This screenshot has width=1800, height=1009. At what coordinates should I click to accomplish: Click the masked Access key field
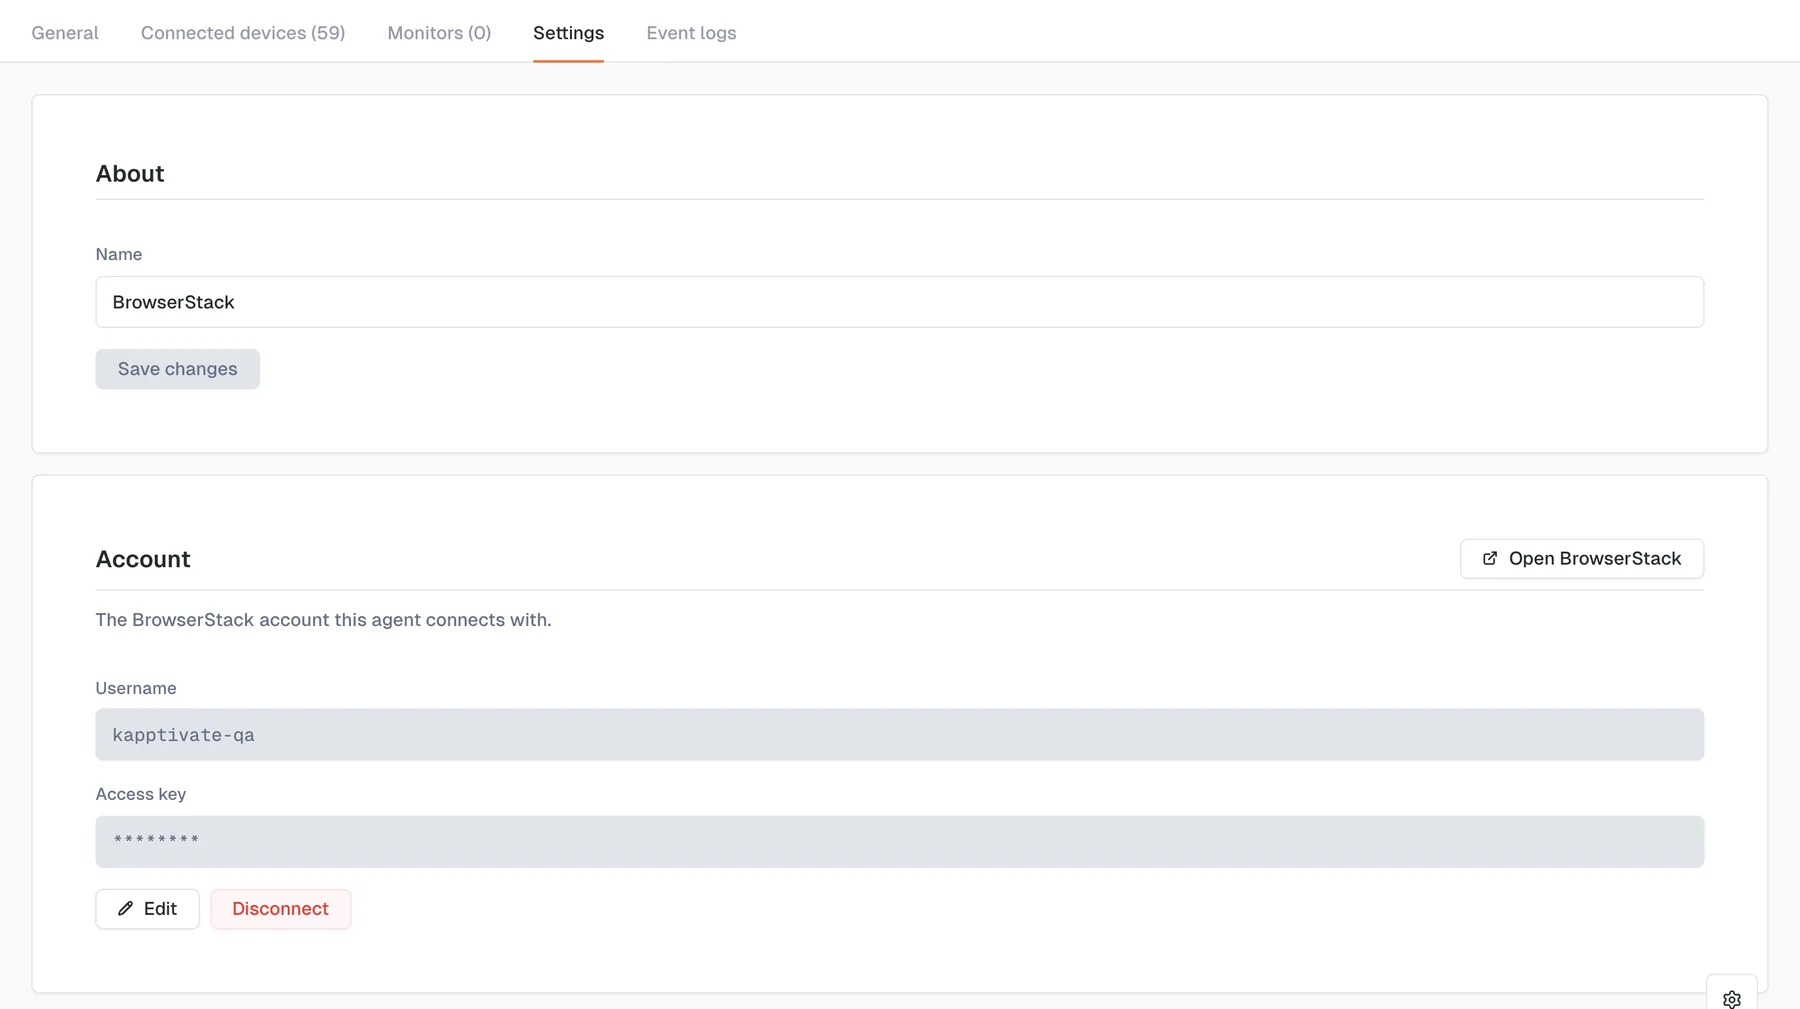click(x=899, y=841)
